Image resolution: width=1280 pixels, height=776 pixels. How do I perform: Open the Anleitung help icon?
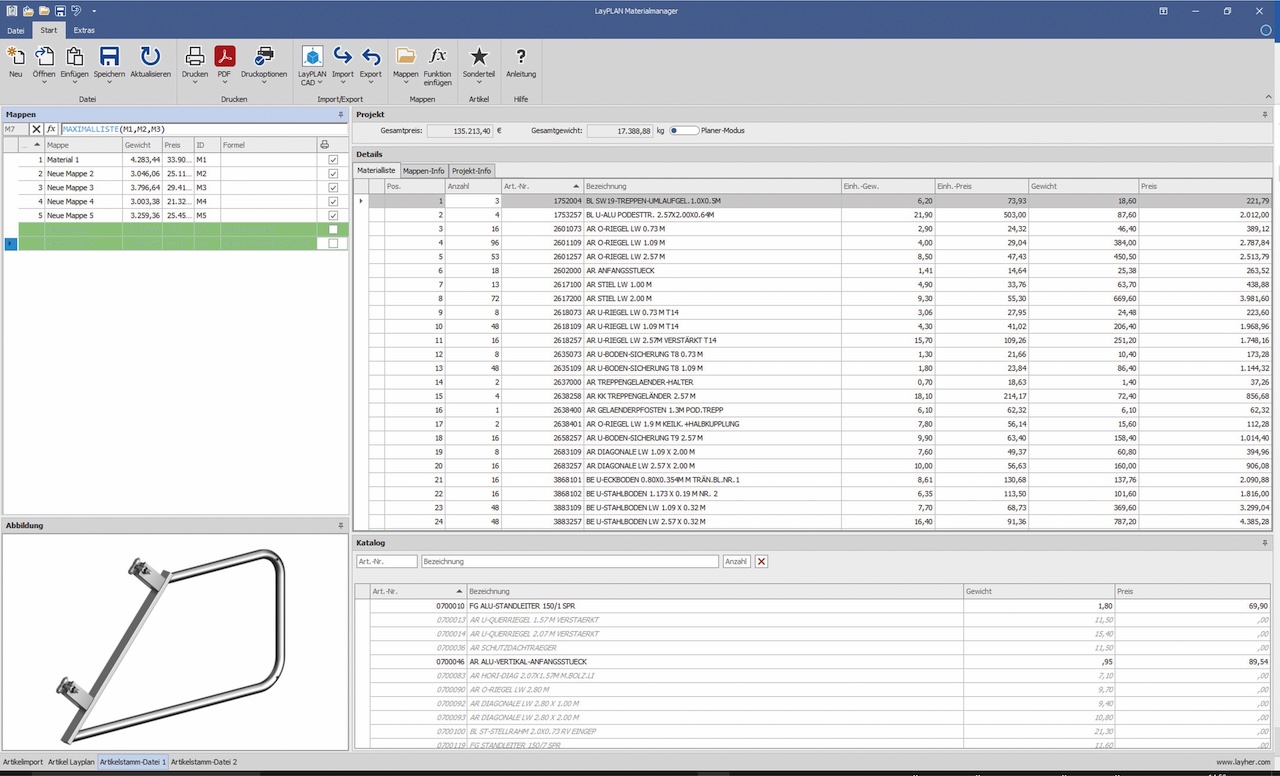(x=521, y=57)
